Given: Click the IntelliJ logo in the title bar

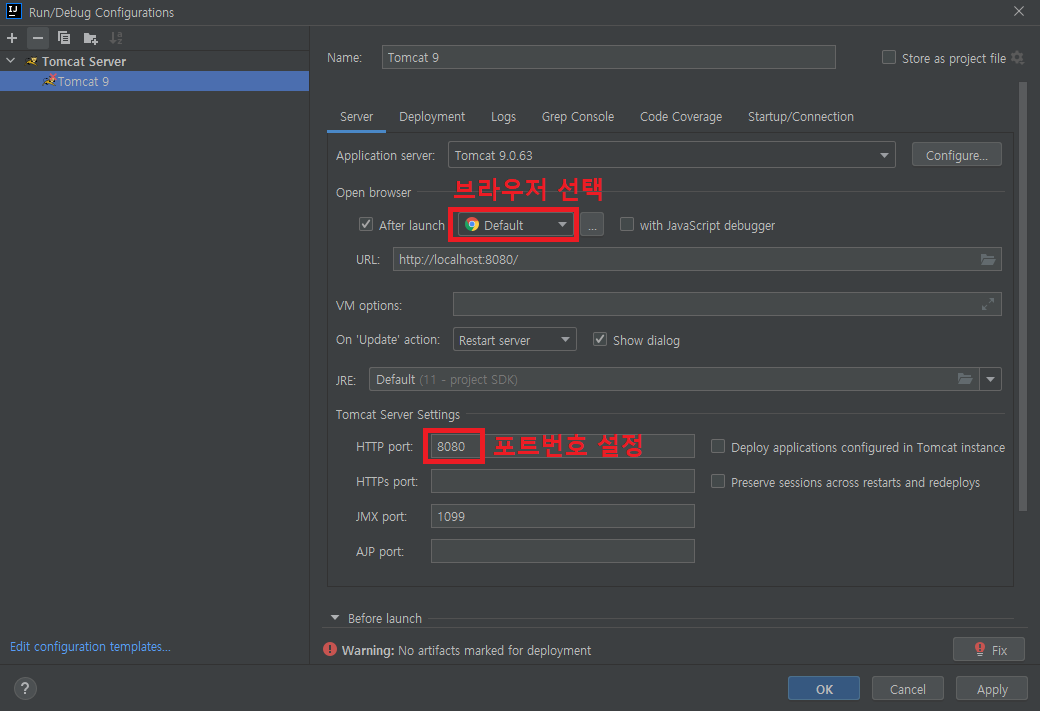Looking at the screenshot, I should (x=13, y=11).
